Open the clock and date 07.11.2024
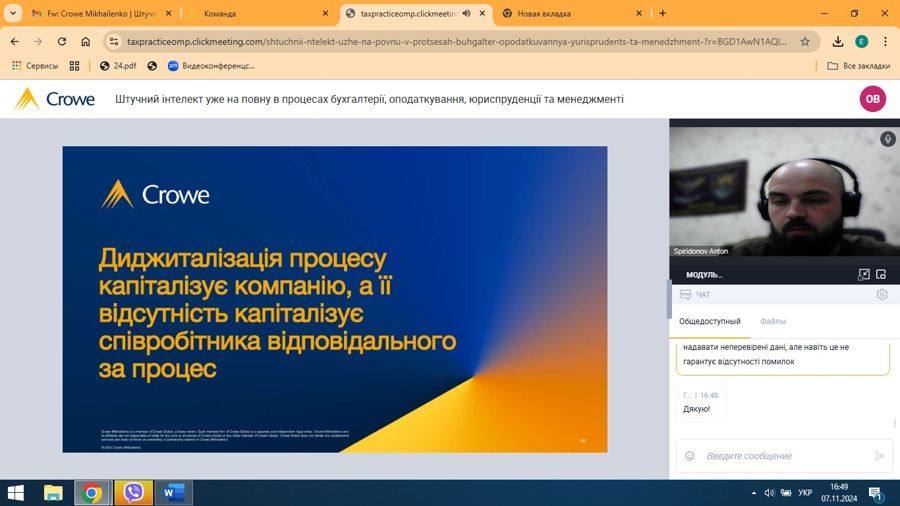This screenshot has height=506, width=900. coord(839,493)
